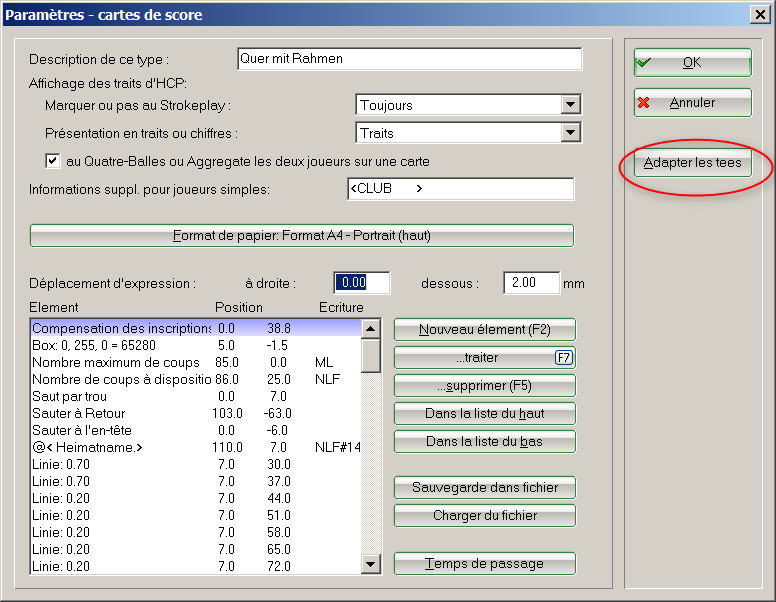776x602 pixels.
Task: Focus the à droite 0.00 field
Action: tap(362, 283)
